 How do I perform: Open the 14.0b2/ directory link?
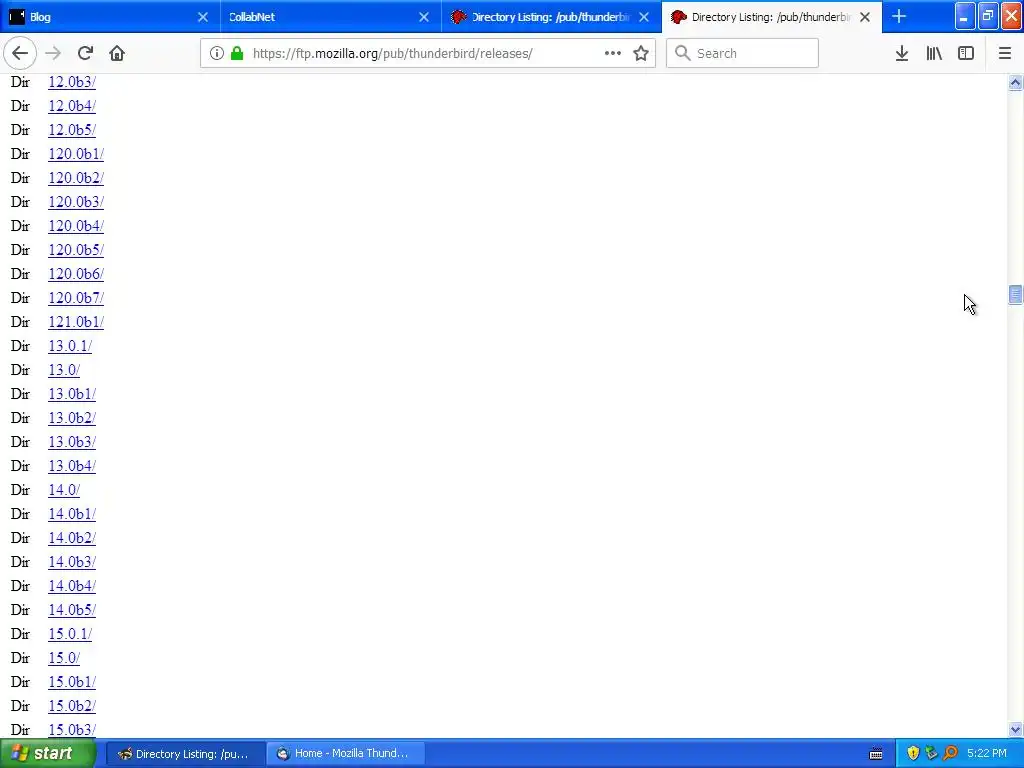point(72,538)
